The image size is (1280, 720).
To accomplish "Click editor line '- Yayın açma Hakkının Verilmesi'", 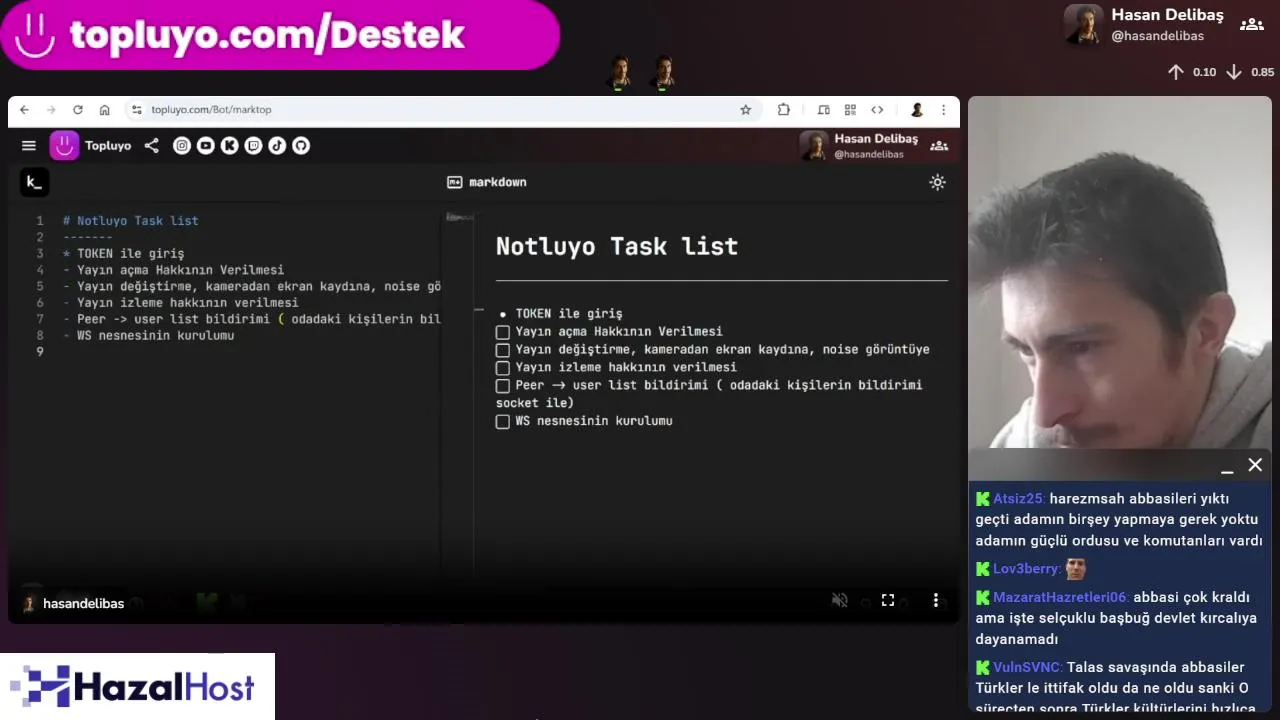I will [173, 270].
